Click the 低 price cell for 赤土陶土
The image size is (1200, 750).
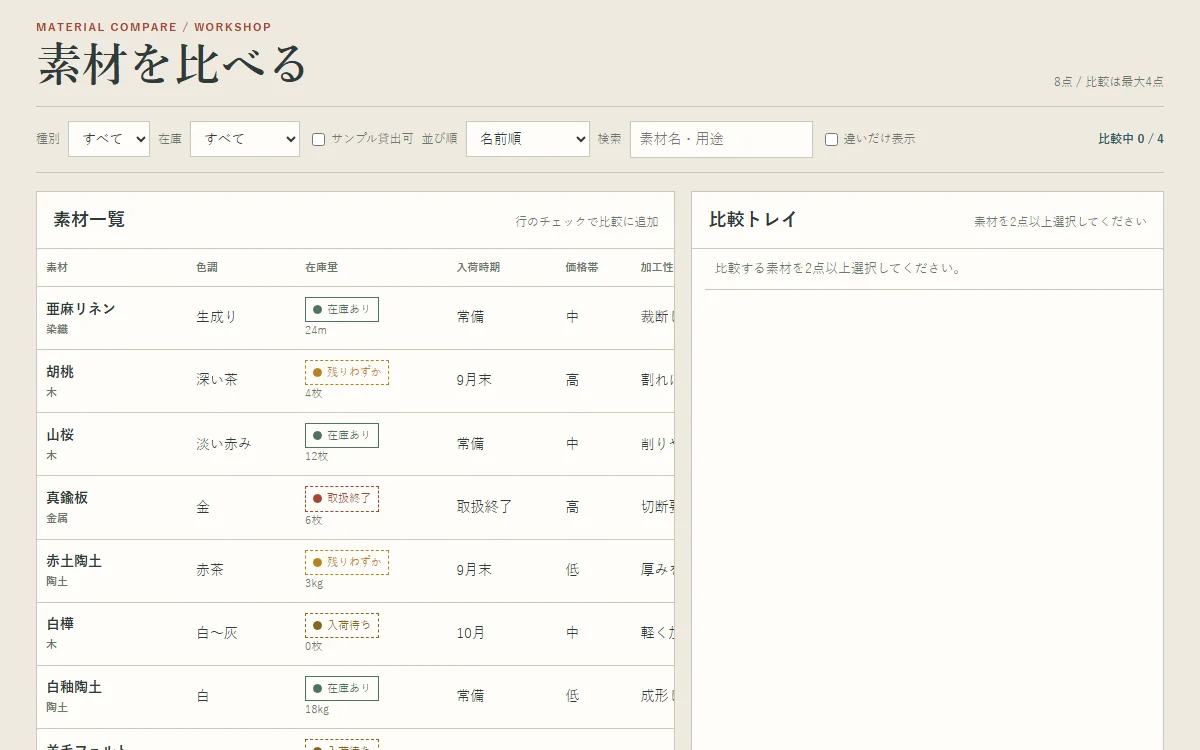click(x=572, y=570)
